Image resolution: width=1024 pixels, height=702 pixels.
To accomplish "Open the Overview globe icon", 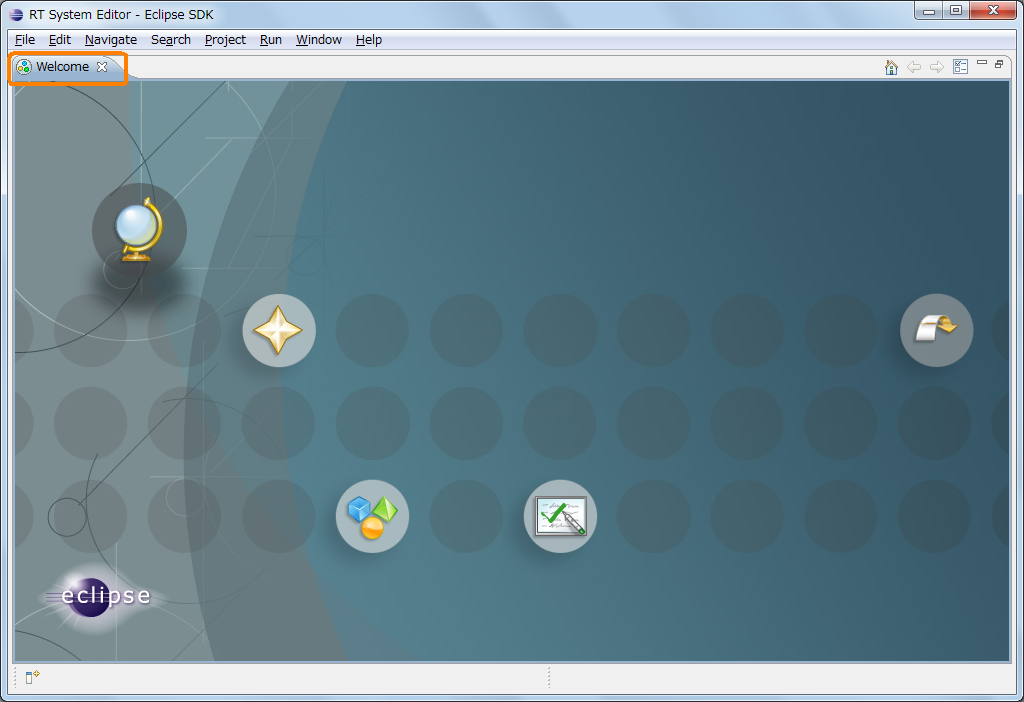I will tap(139, 230).
